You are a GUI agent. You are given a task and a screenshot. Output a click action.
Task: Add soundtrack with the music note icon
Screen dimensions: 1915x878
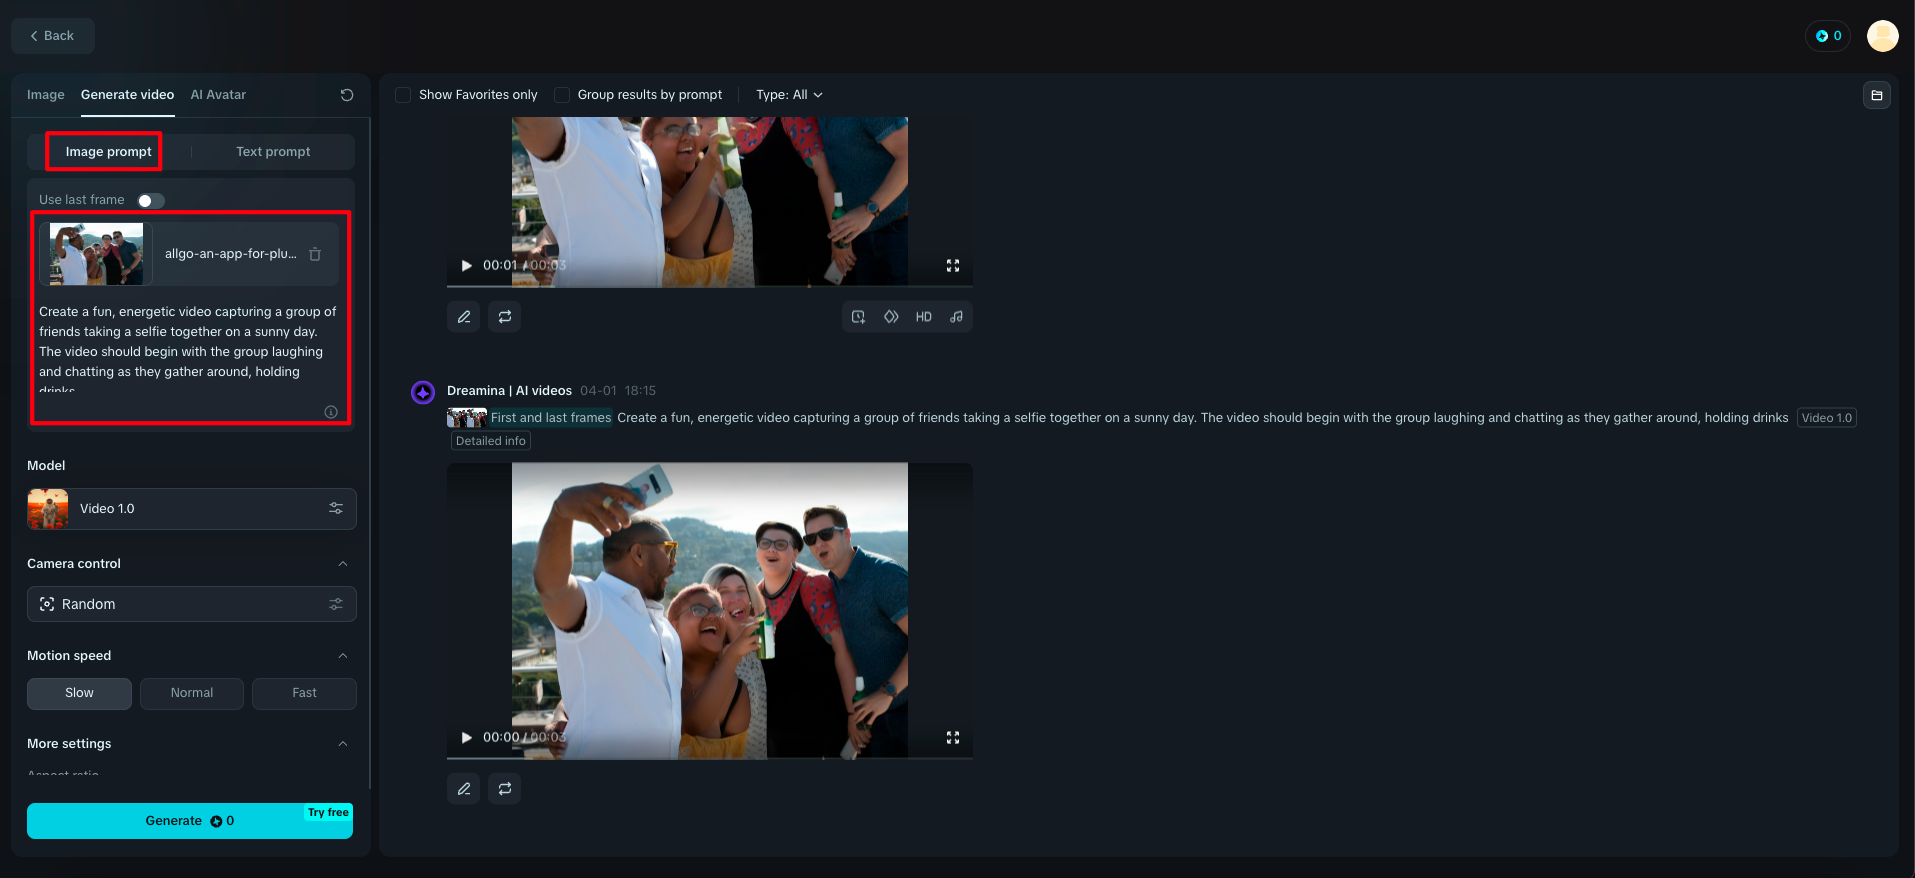[956, 317]
